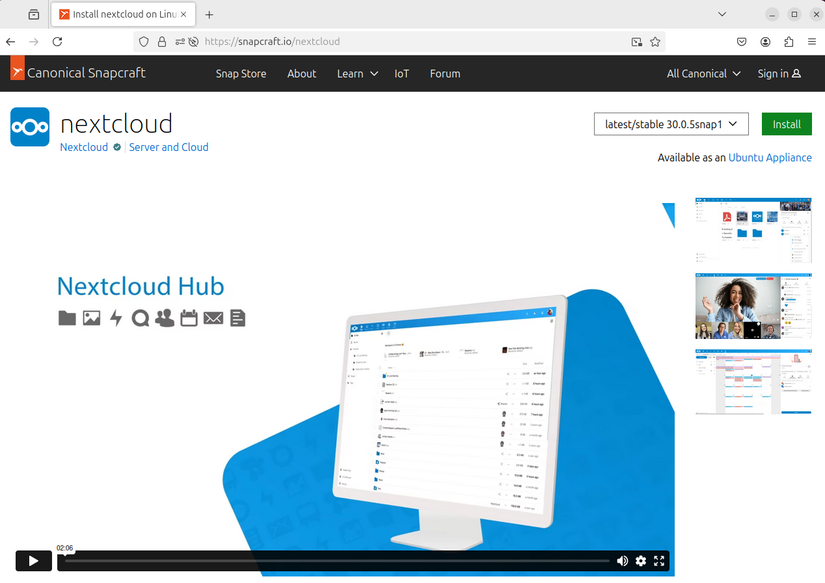Click the Activity lightning bolt icon
The width and height of the screenshot is (825, 583).
(x=116, y=318)
